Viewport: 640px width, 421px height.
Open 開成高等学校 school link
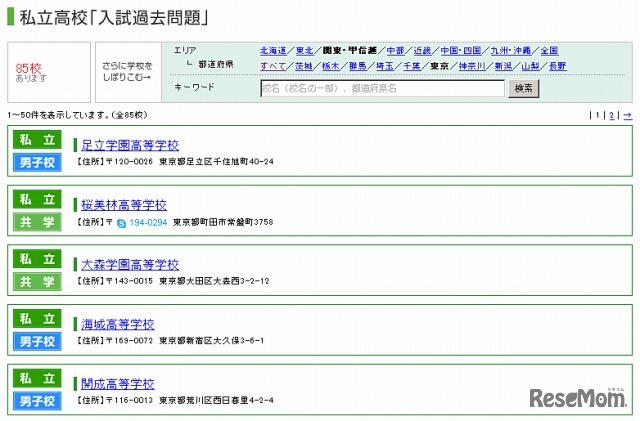pos(118,384)
